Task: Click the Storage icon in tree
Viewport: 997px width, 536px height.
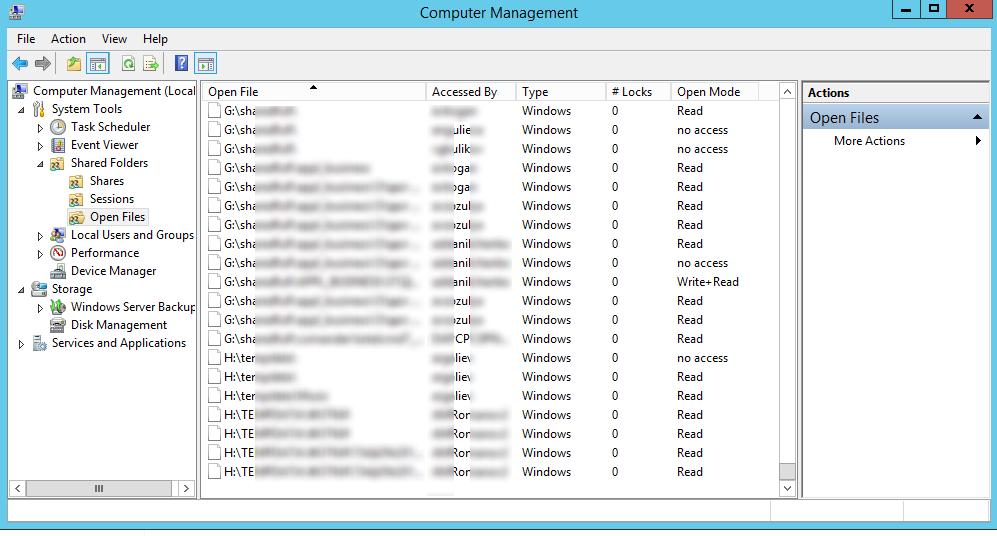Action: click(x=39, y=289)
